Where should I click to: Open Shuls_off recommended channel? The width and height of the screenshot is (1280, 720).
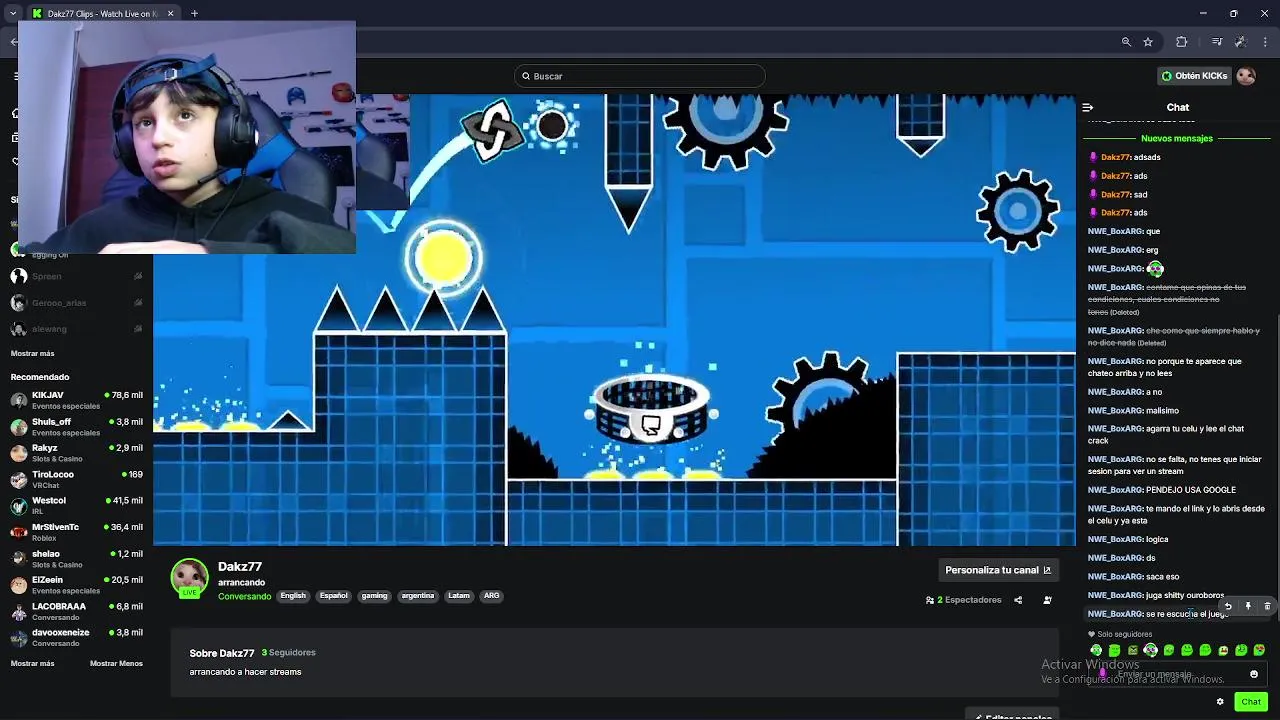[76, 427]
